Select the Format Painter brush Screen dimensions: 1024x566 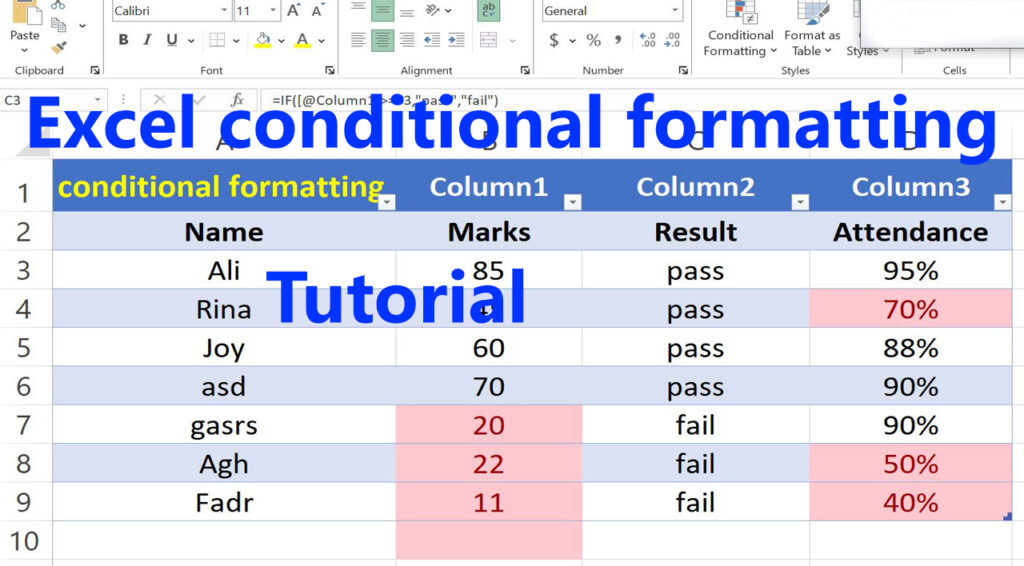[59, 47]
